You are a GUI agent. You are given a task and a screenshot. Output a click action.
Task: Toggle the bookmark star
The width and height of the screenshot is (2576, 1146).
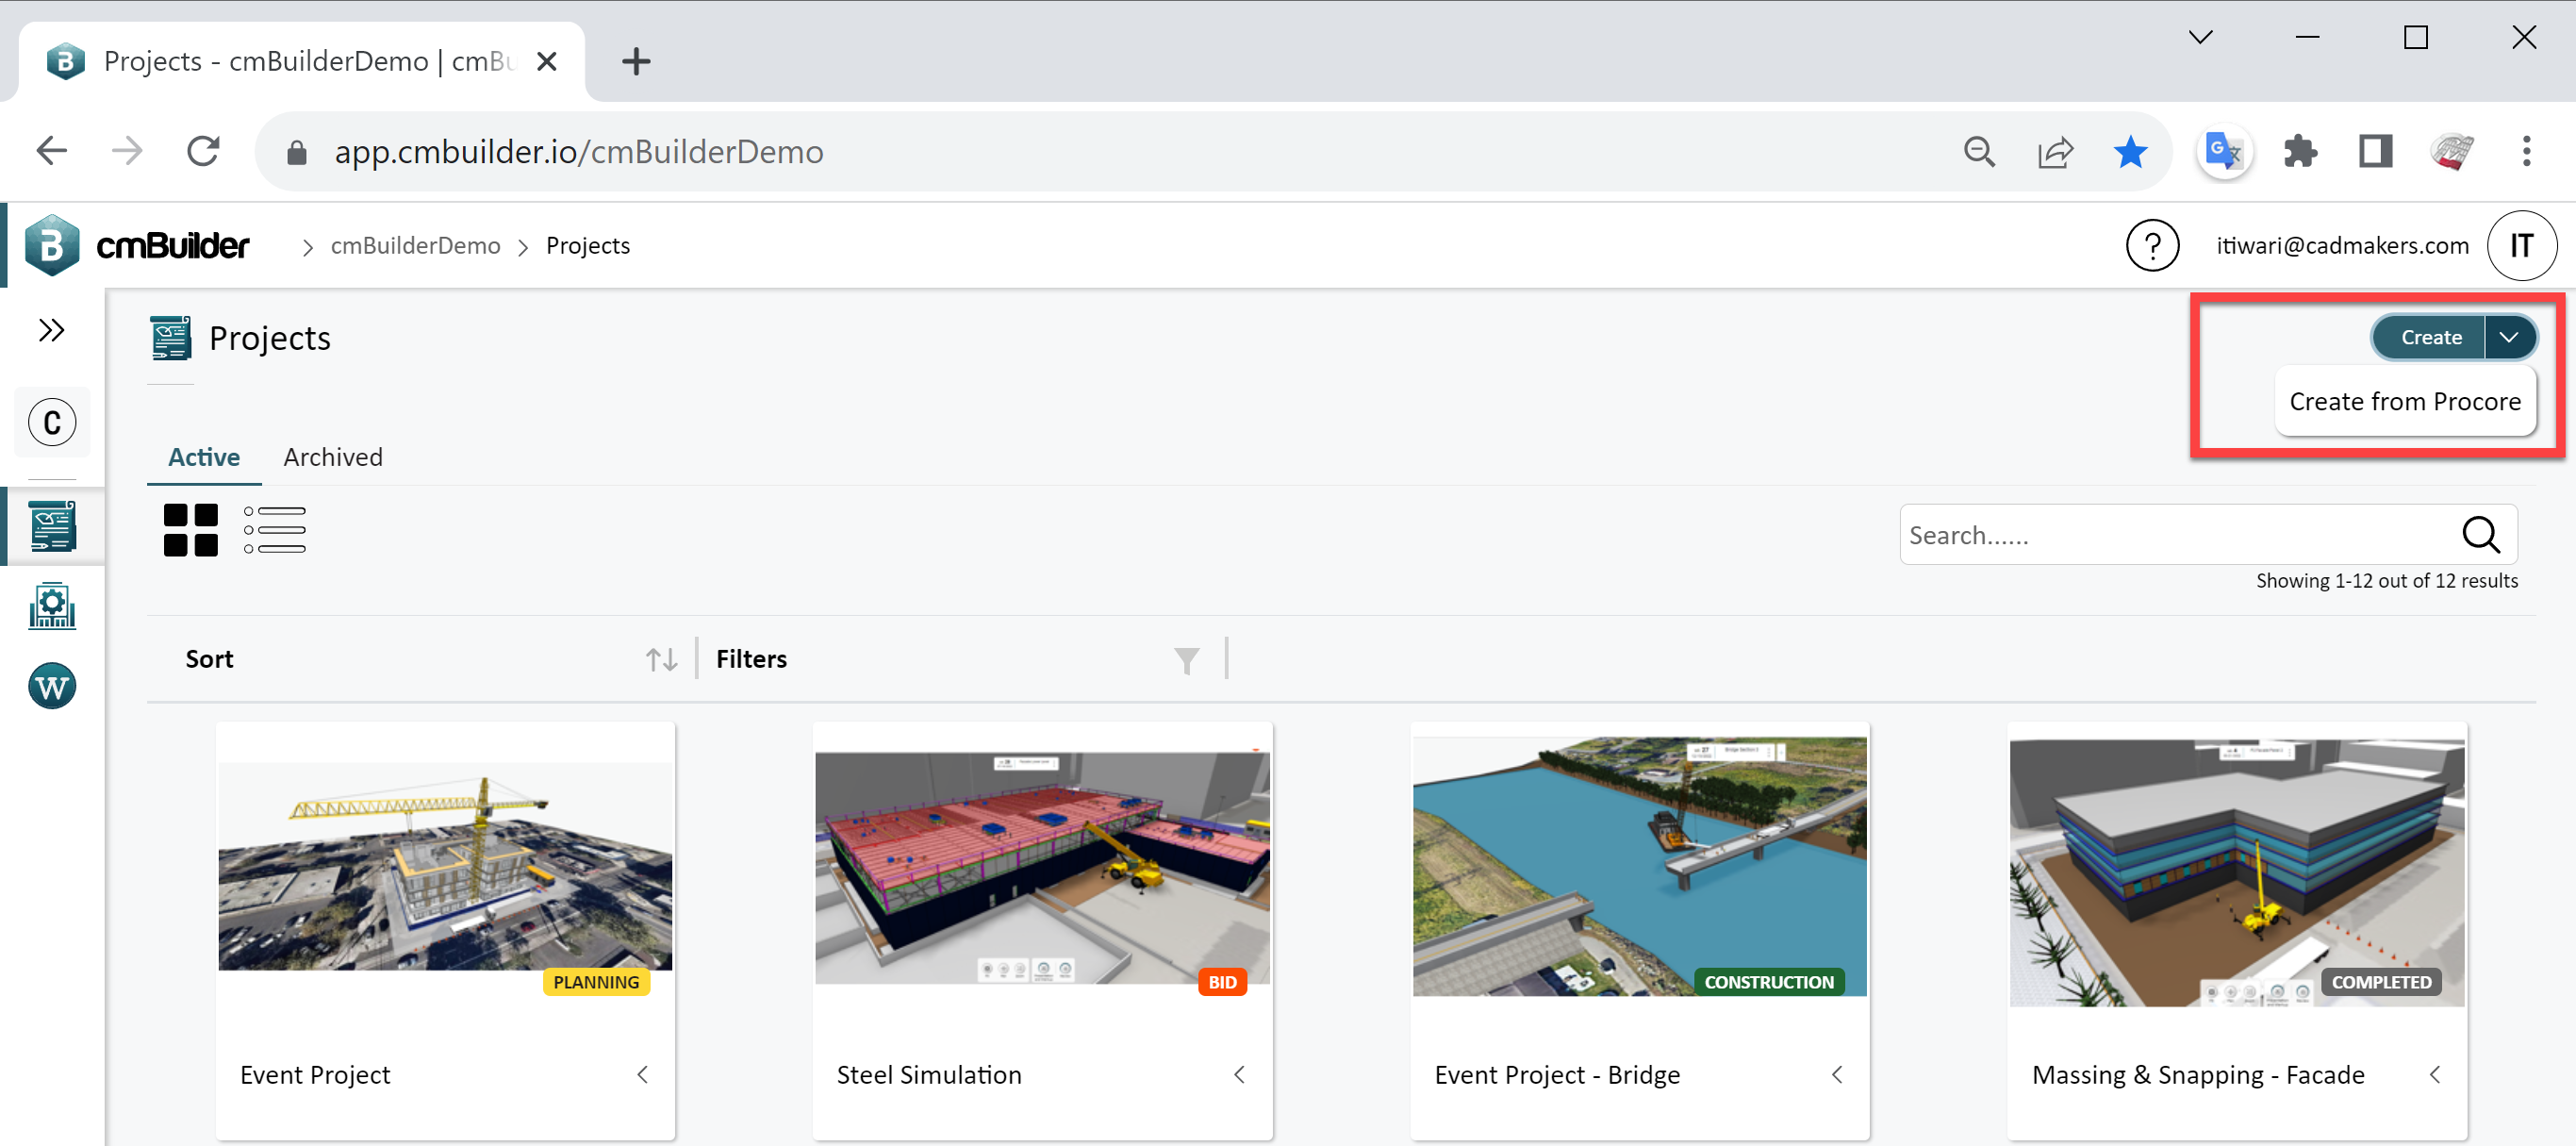point(2130,152)
